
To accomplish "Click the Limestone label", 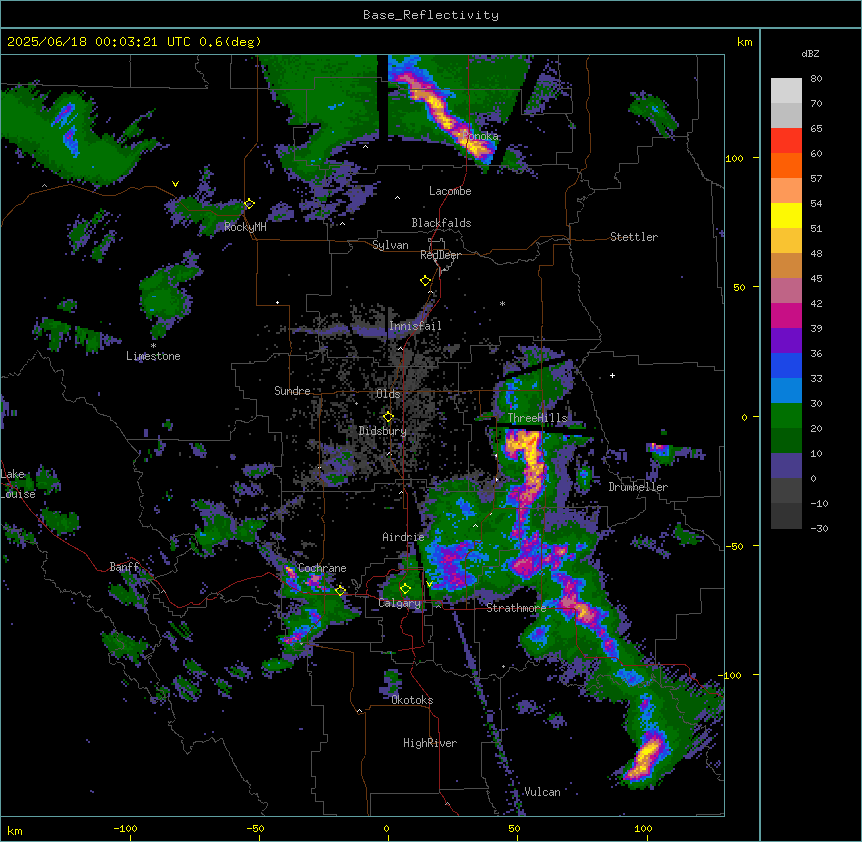I will [153, 356].
